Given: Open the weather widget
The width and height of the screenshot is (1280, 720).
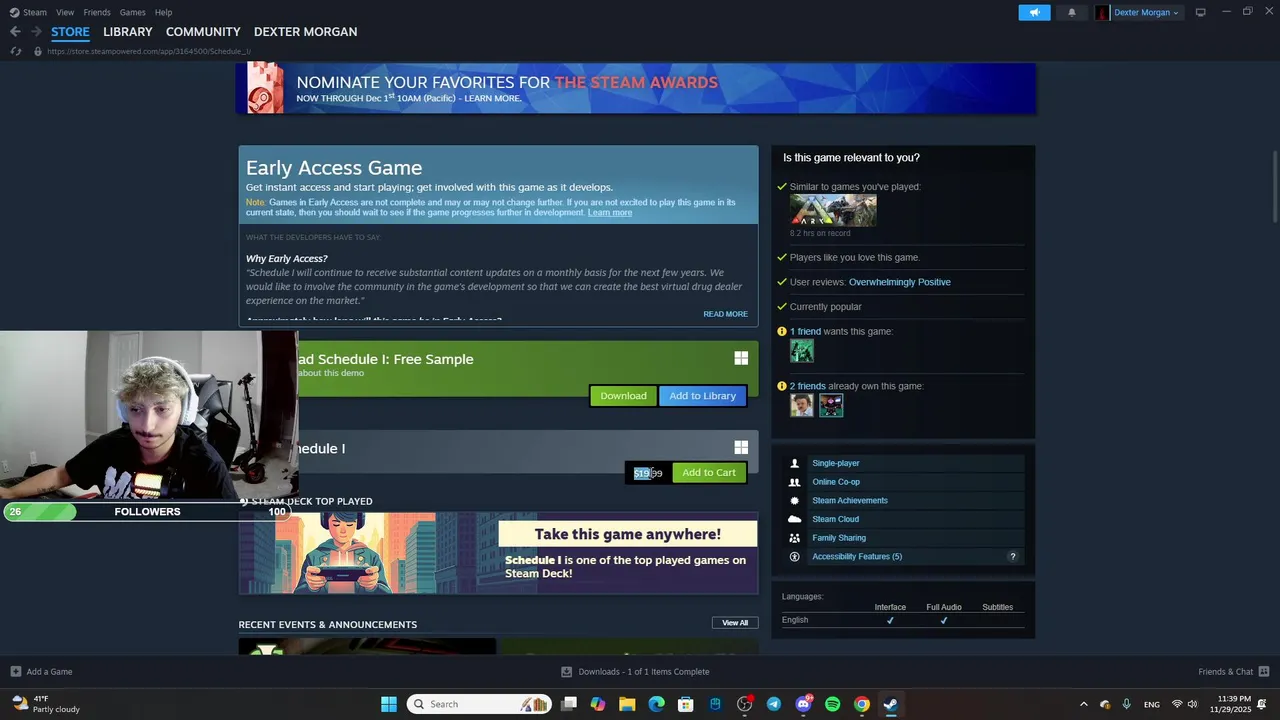Looking at the screenshot, I should tap(45, 704).
